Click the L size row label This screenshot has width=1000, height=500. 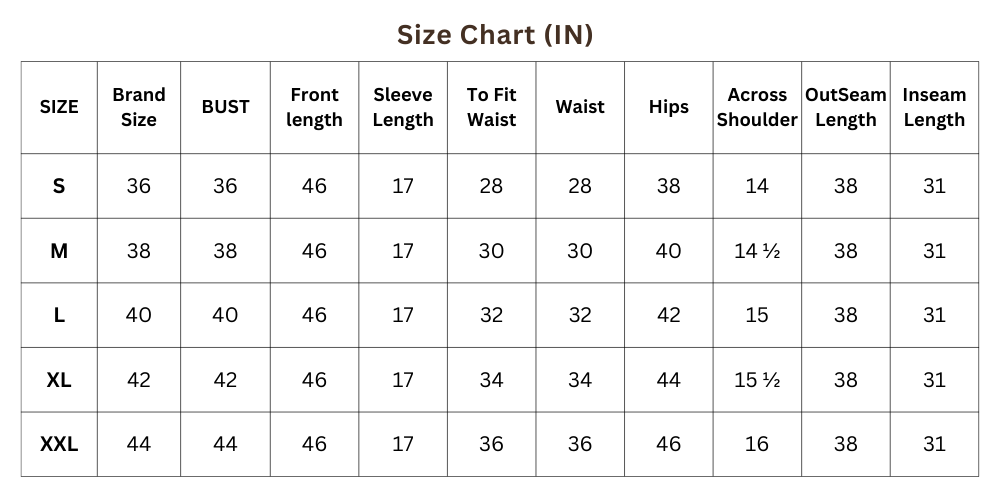59,315
